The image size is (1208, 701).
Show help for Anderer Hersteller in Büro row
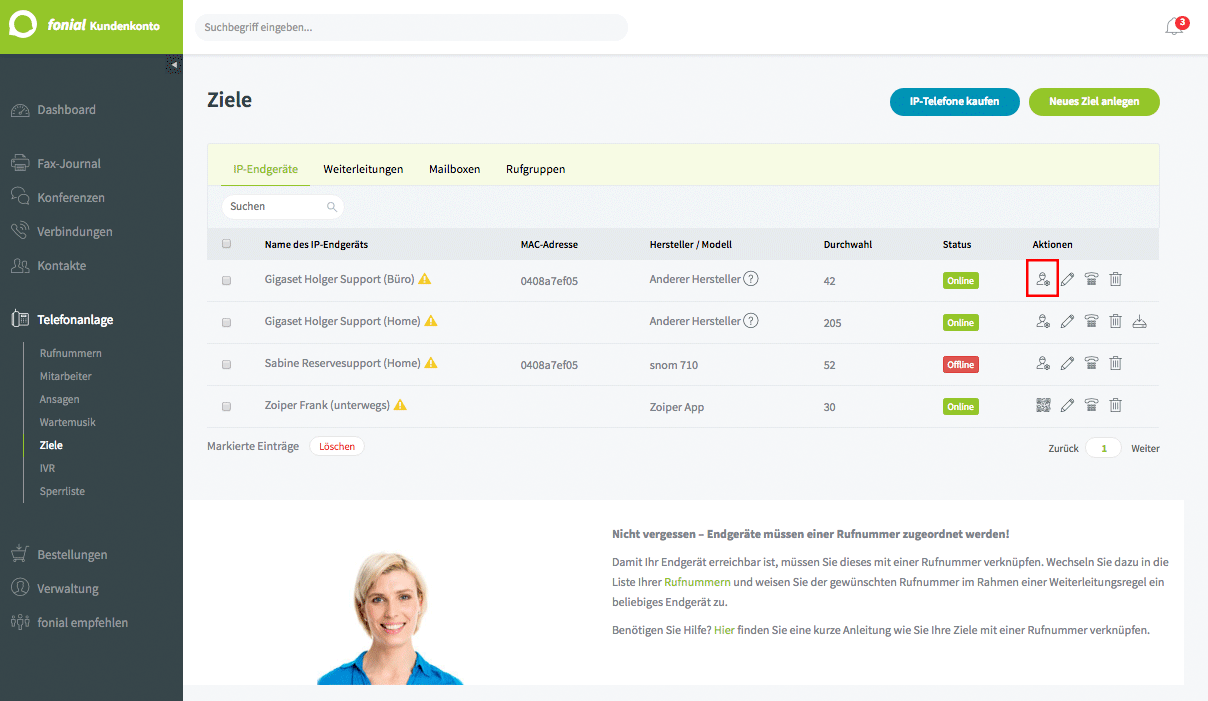[x=751, y=279]
